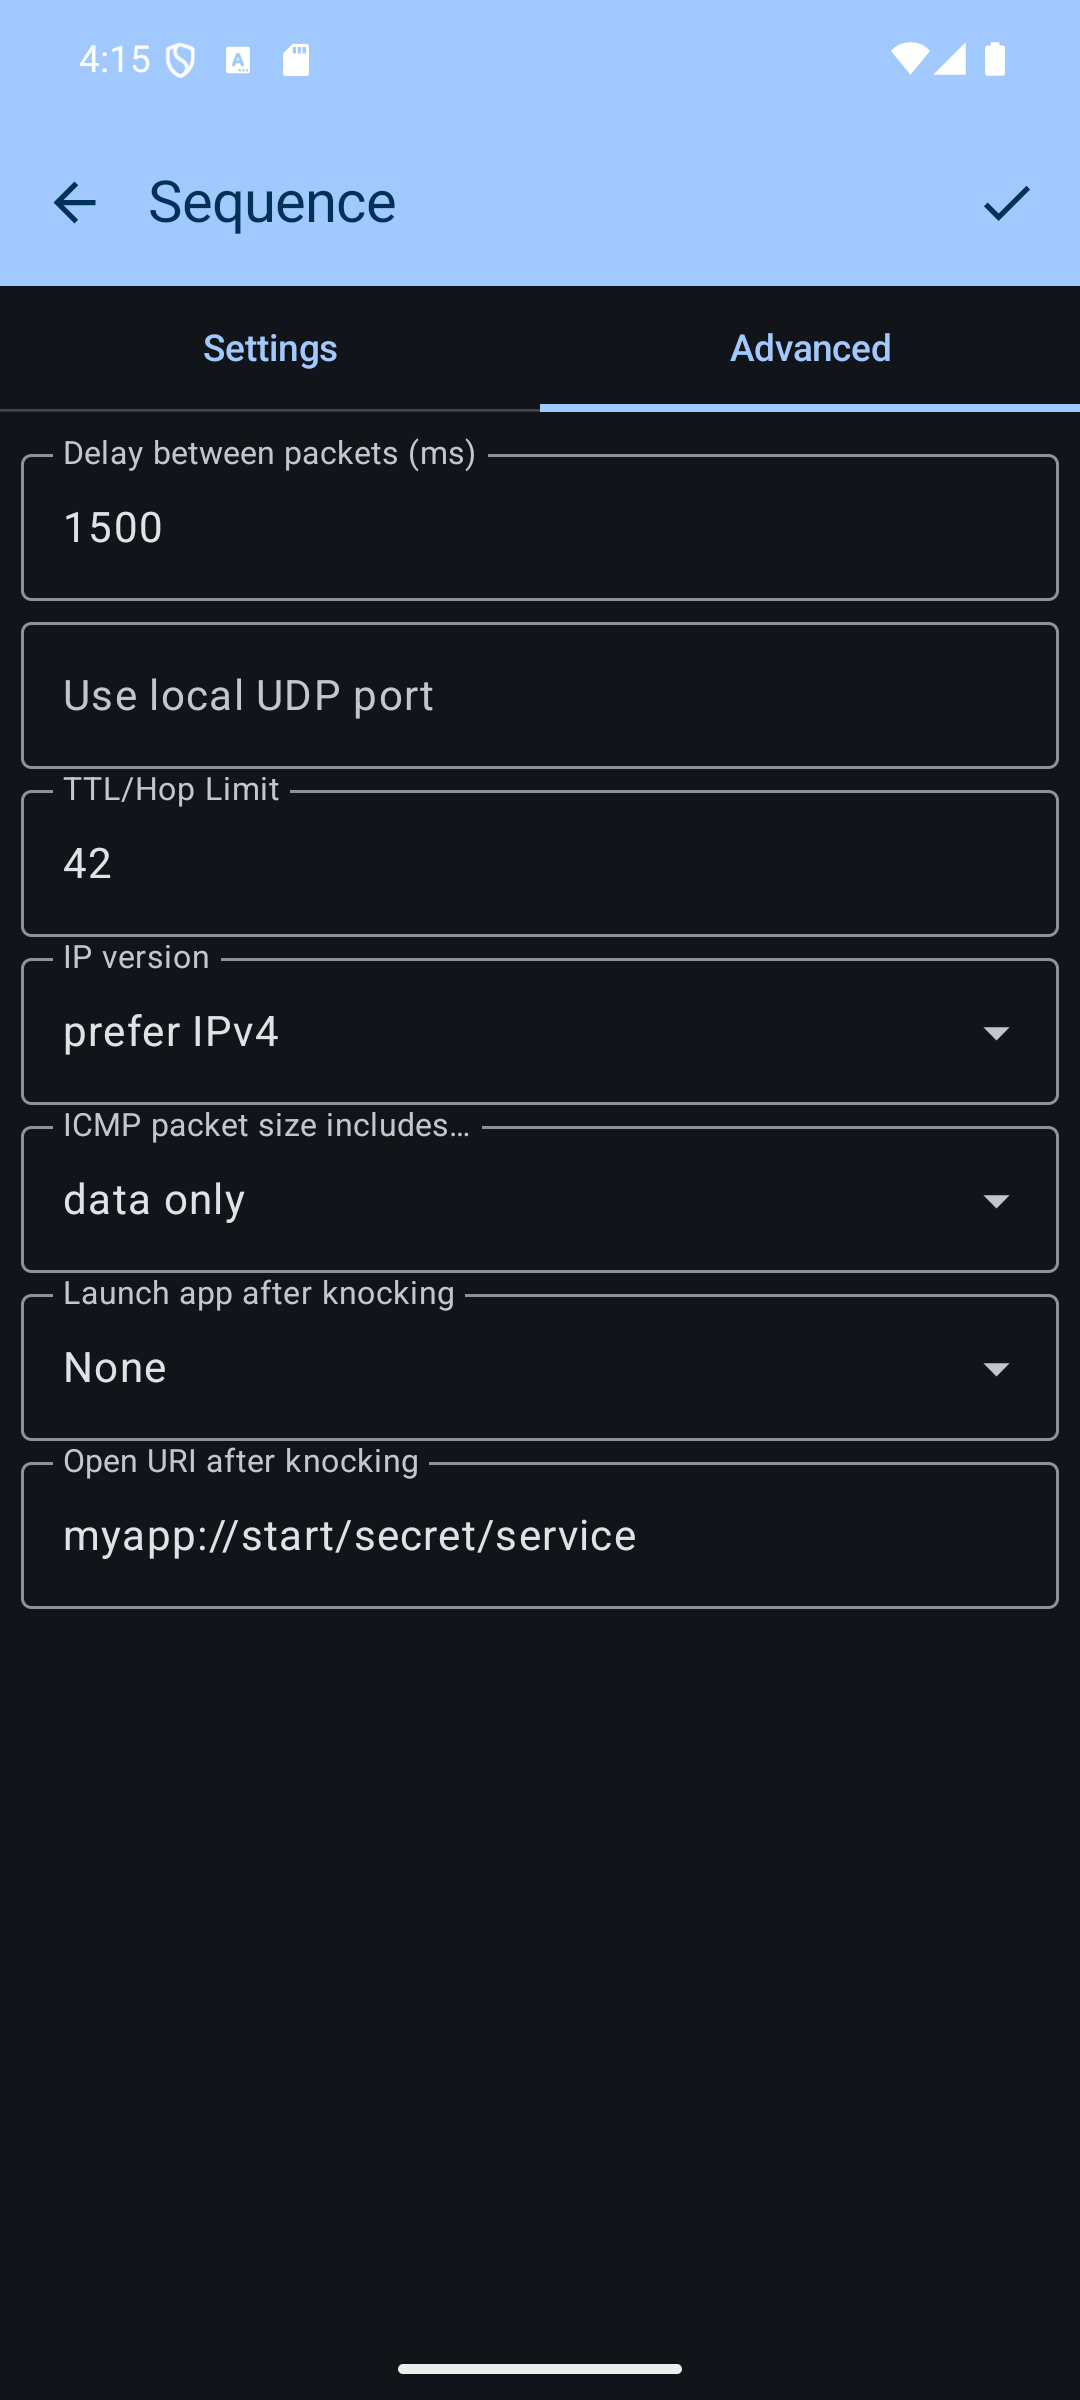Image resolution: width=1080 pixels, height=2400 pixels.
Task: Focus the Use local UDP port field
Action: click(540, 696)
